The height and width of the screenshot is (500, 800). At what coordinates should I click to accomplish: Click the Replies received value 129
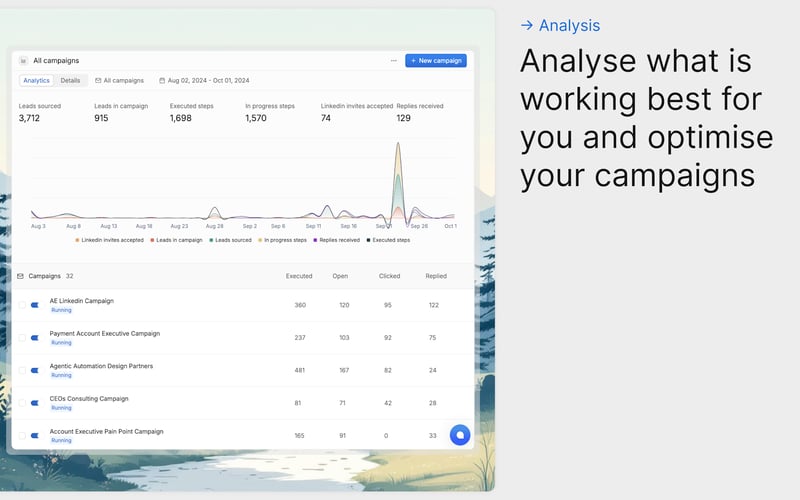[x=404, y=118]
